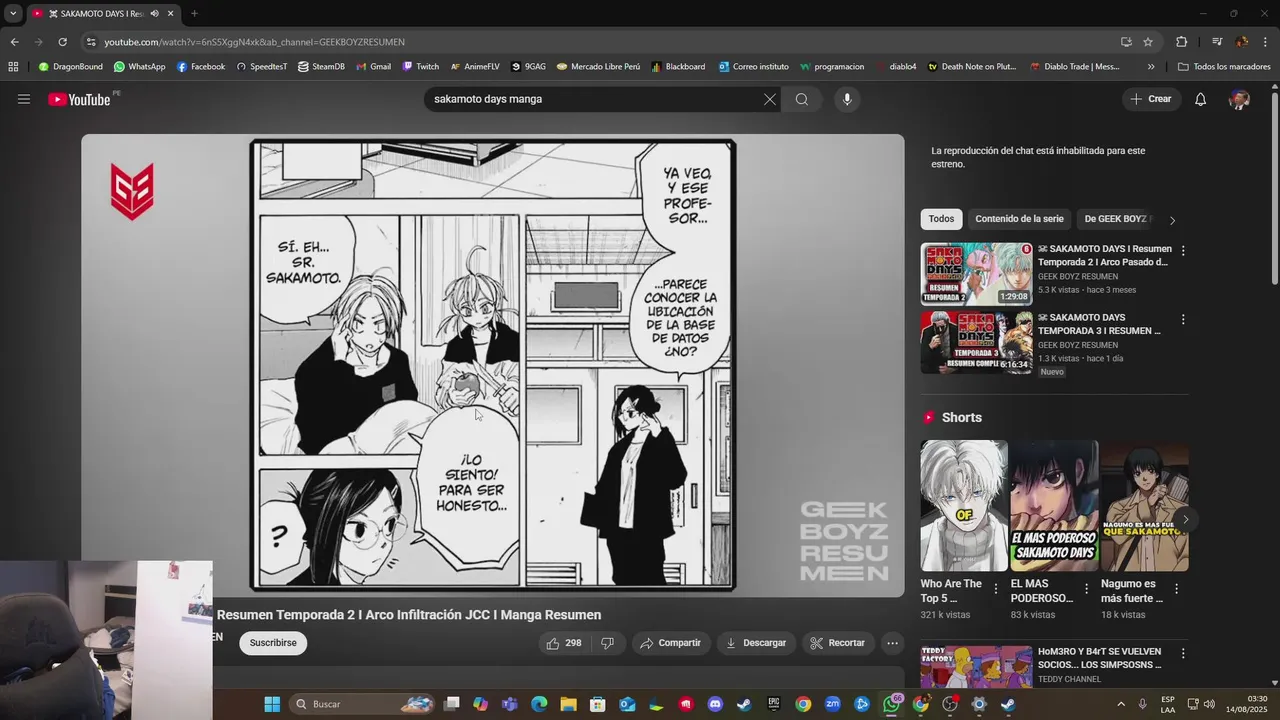Reload the page
Screen dimensions: 1280x720
click(62, 42)
